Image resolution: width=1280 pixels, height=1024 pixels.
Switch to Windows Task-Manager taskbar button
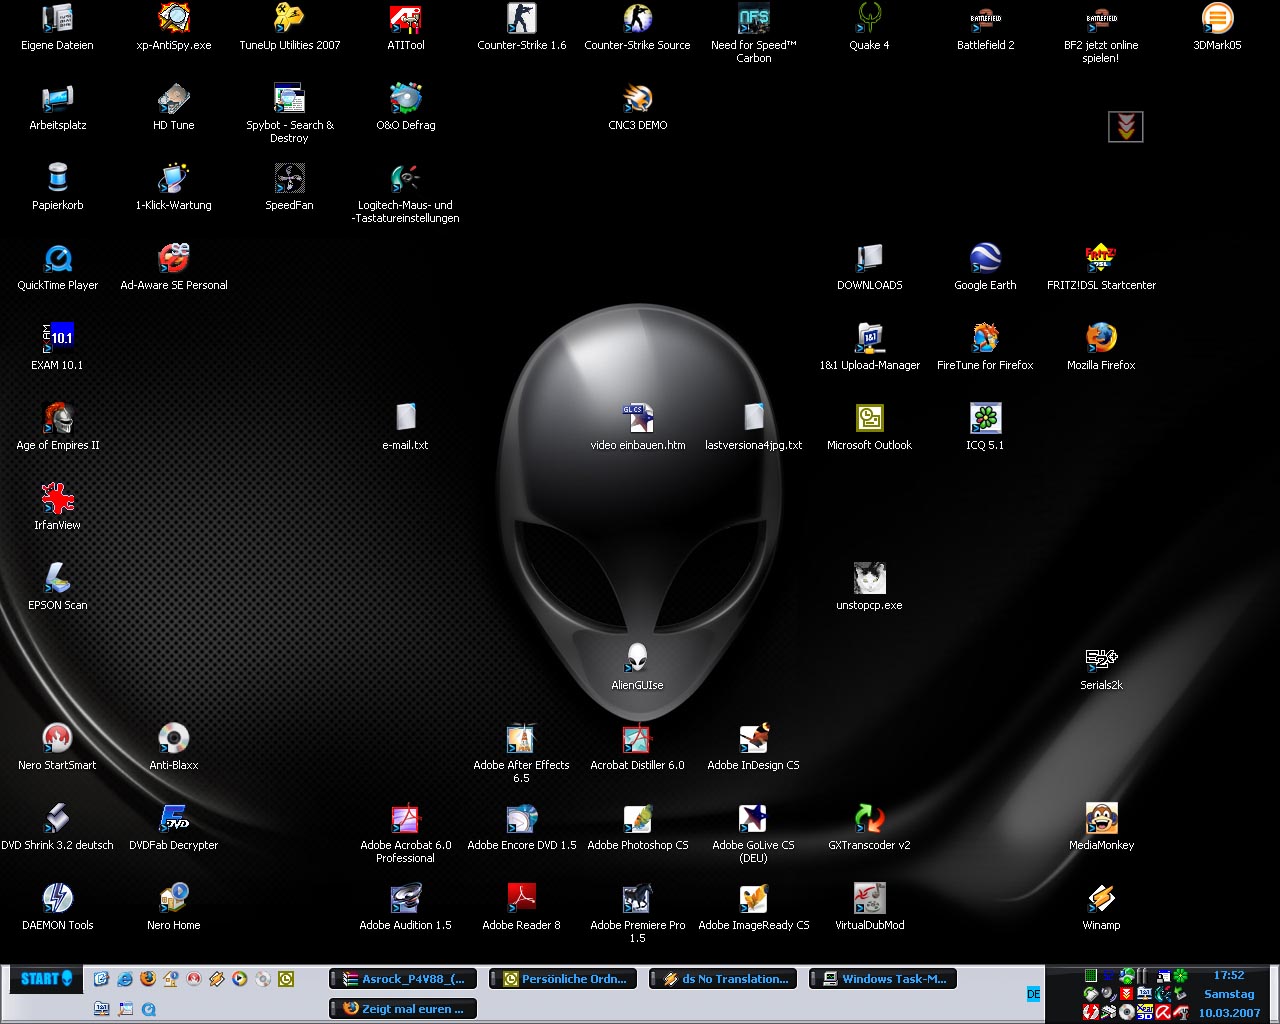pos(883,979)
